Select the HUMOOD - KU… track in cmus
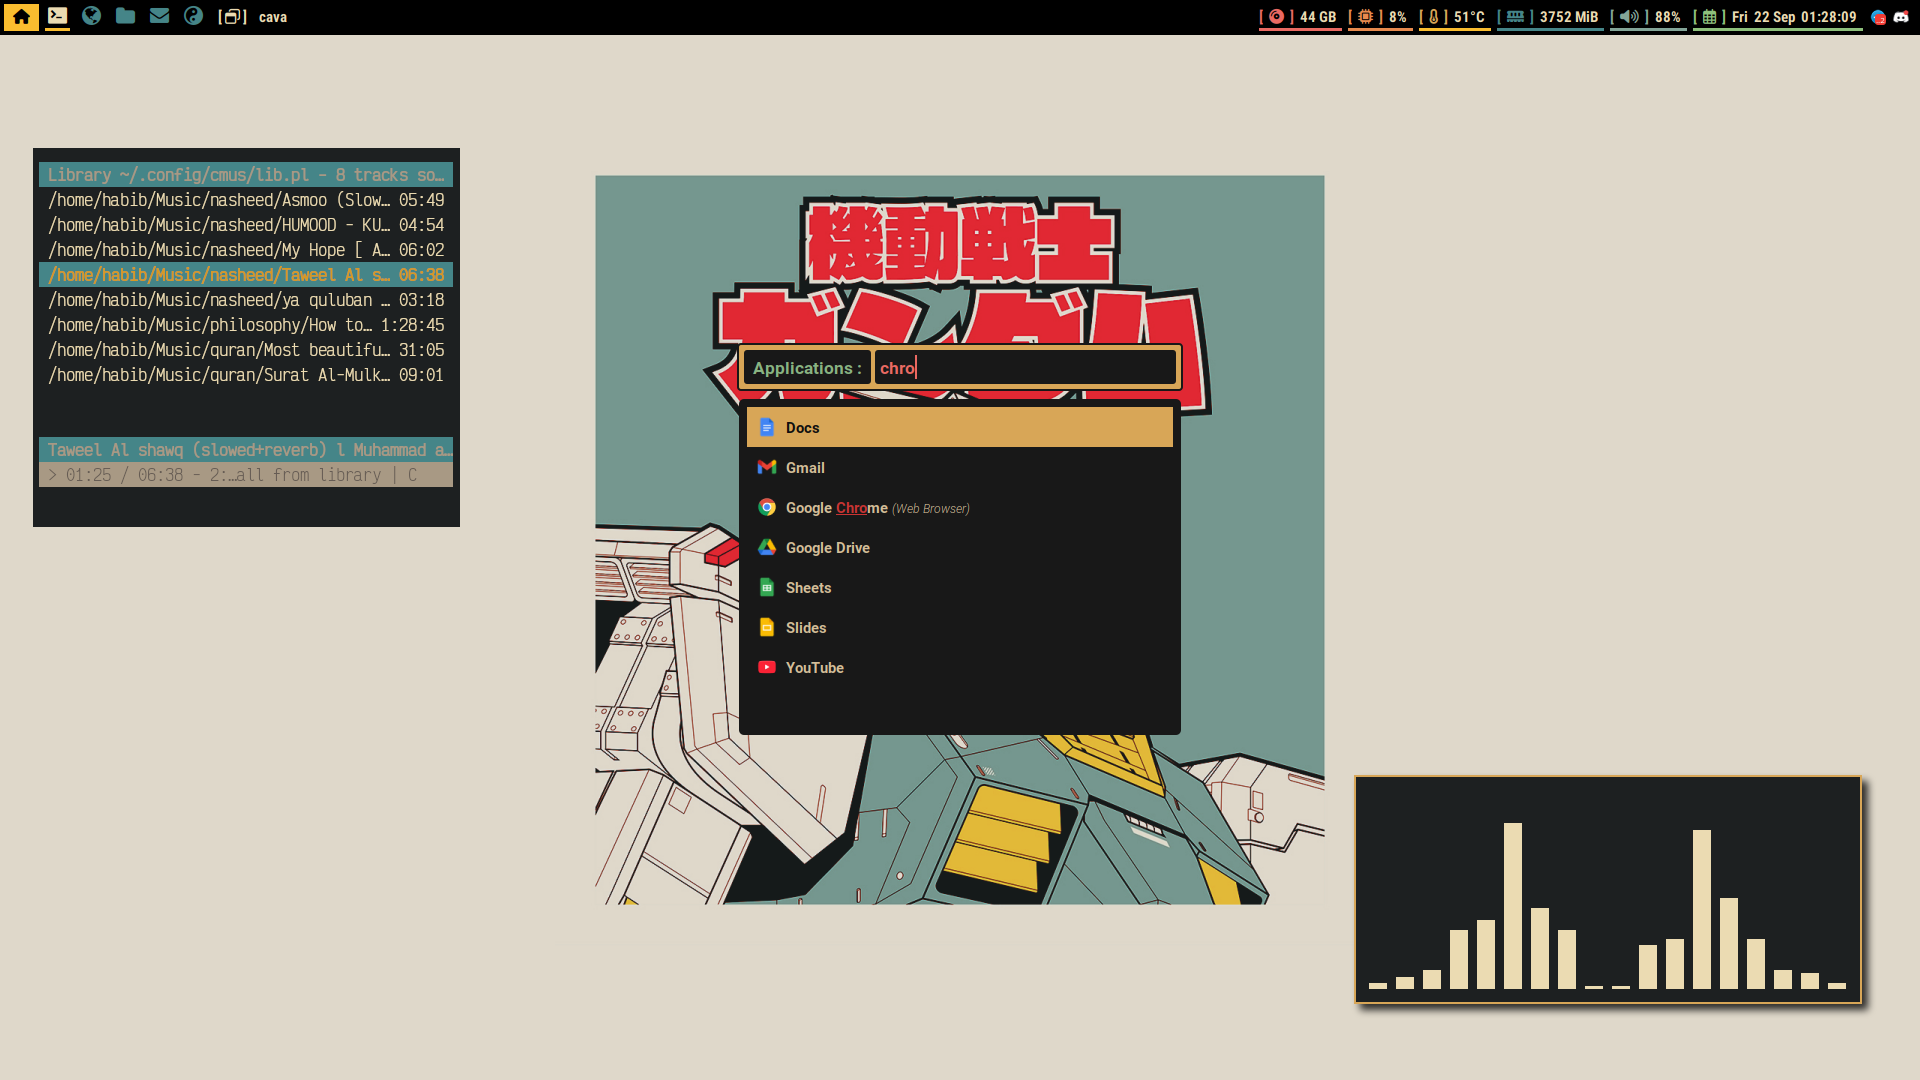This screenshot has height=1080, width=1920. tap(246, 225)
